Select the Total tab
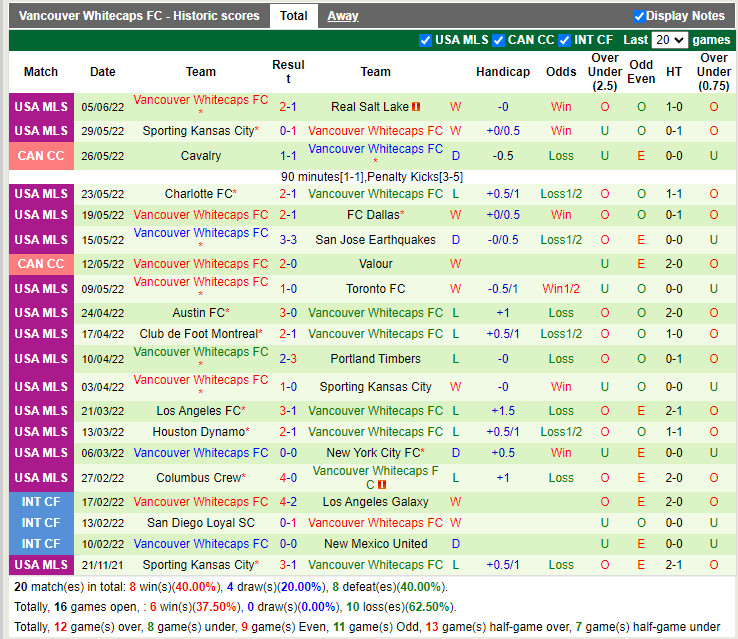Viewport: 738px width, 639px height. click(293, 16)
